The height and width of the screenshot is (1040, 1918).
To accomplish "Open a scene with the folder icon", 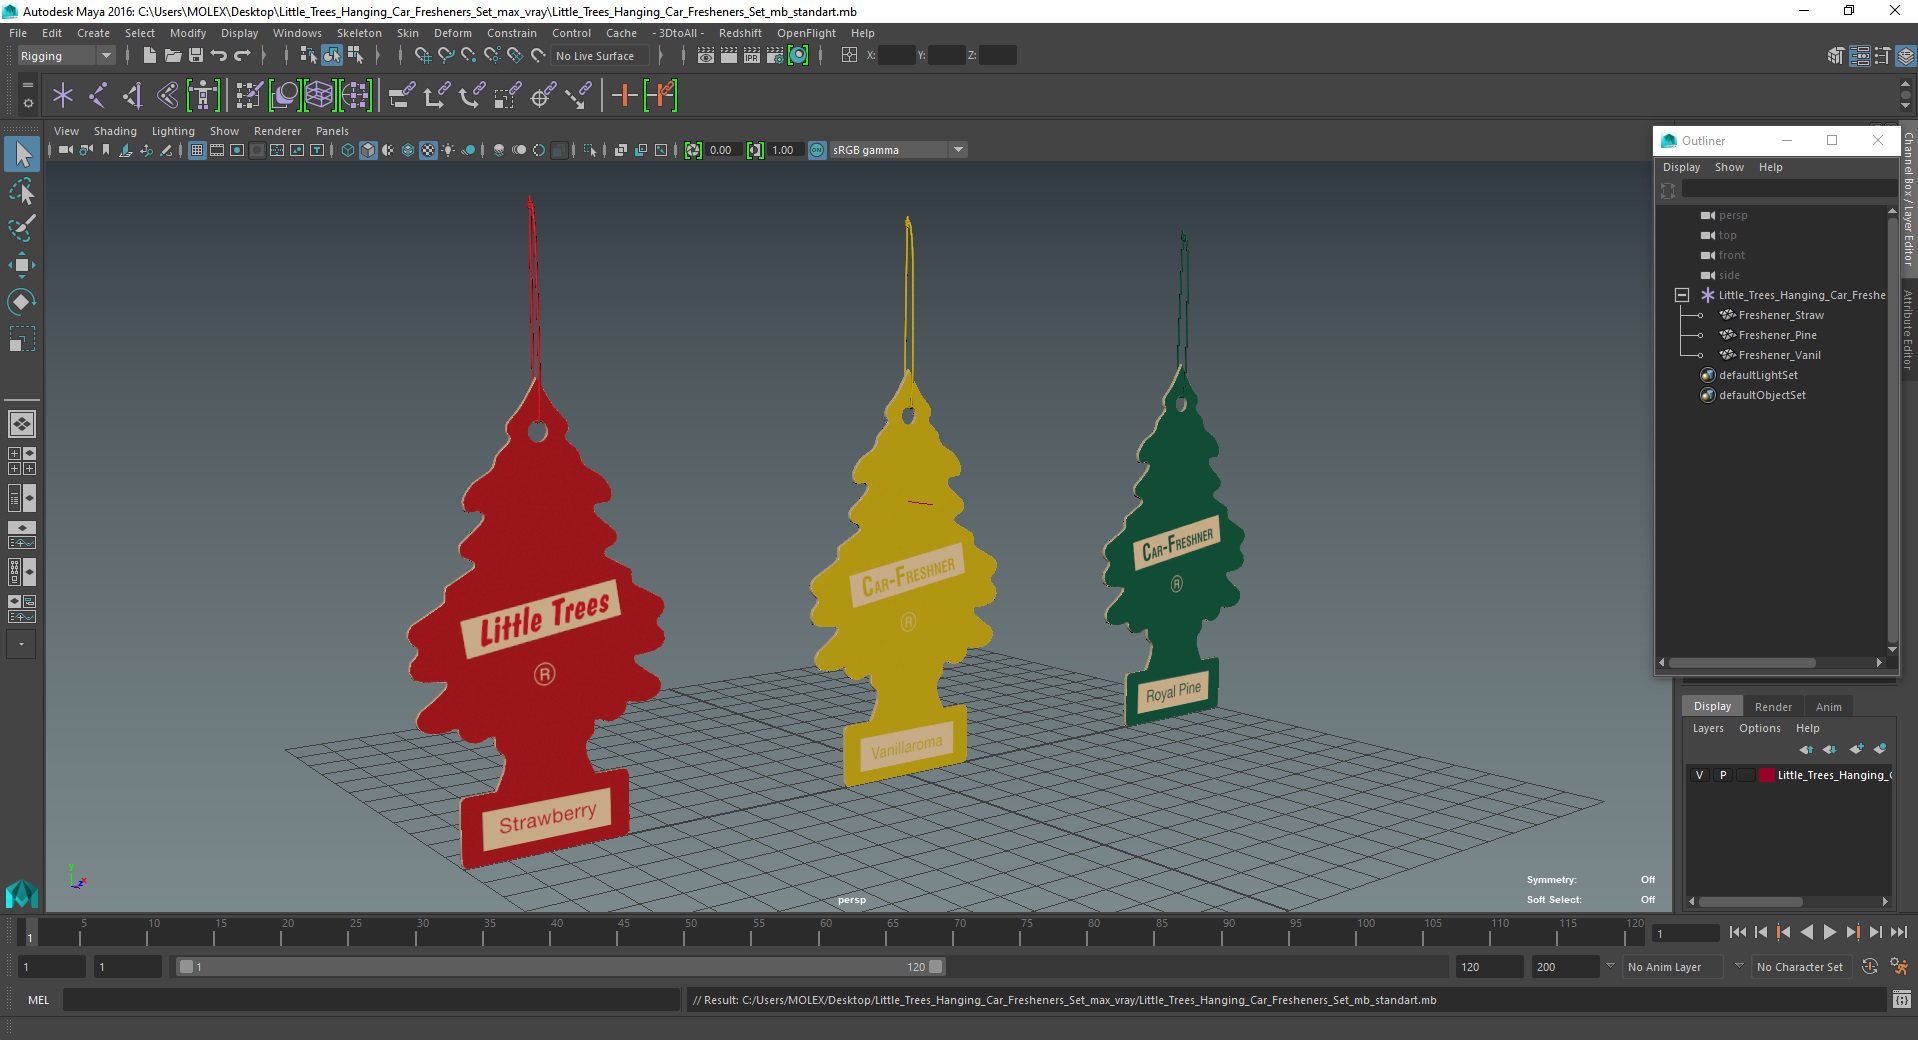I will 173,56.
